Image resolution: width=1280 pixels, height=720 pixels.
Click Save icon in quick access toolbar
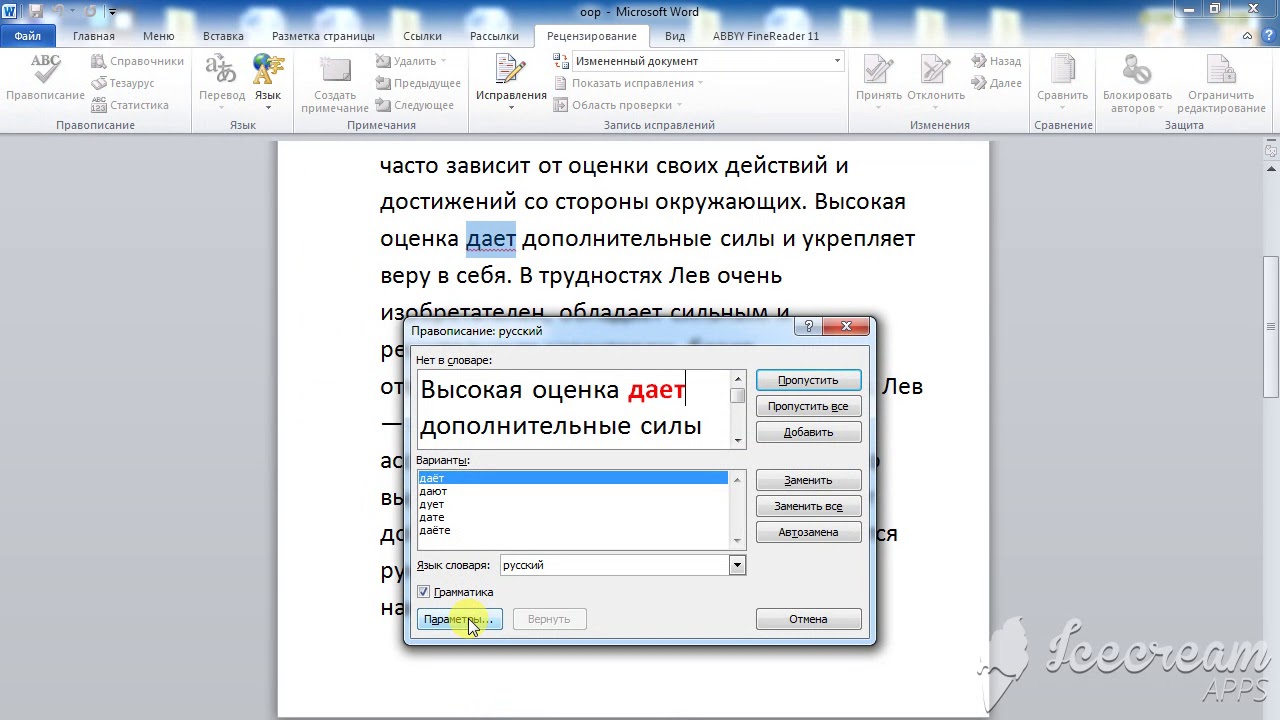[36, 11]
